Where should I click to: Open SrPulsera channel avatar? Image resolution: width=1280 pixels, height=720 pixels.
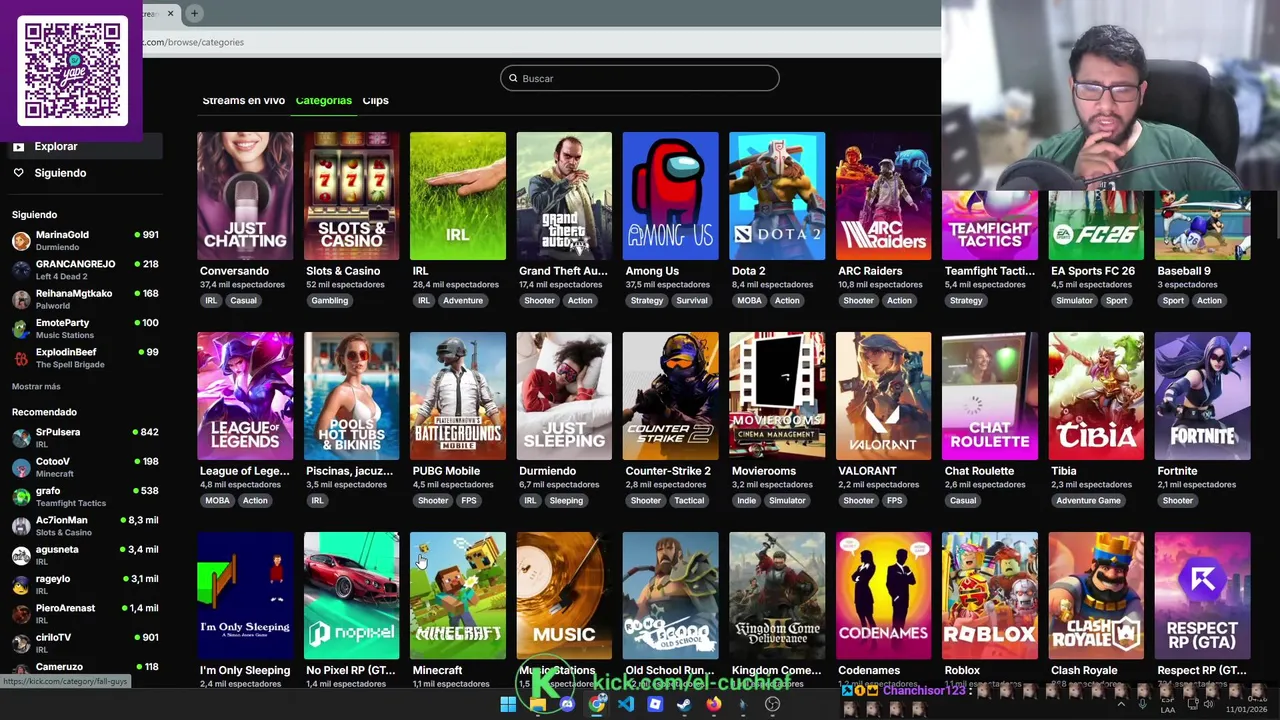pyautogui.click(x=21, y=438)
